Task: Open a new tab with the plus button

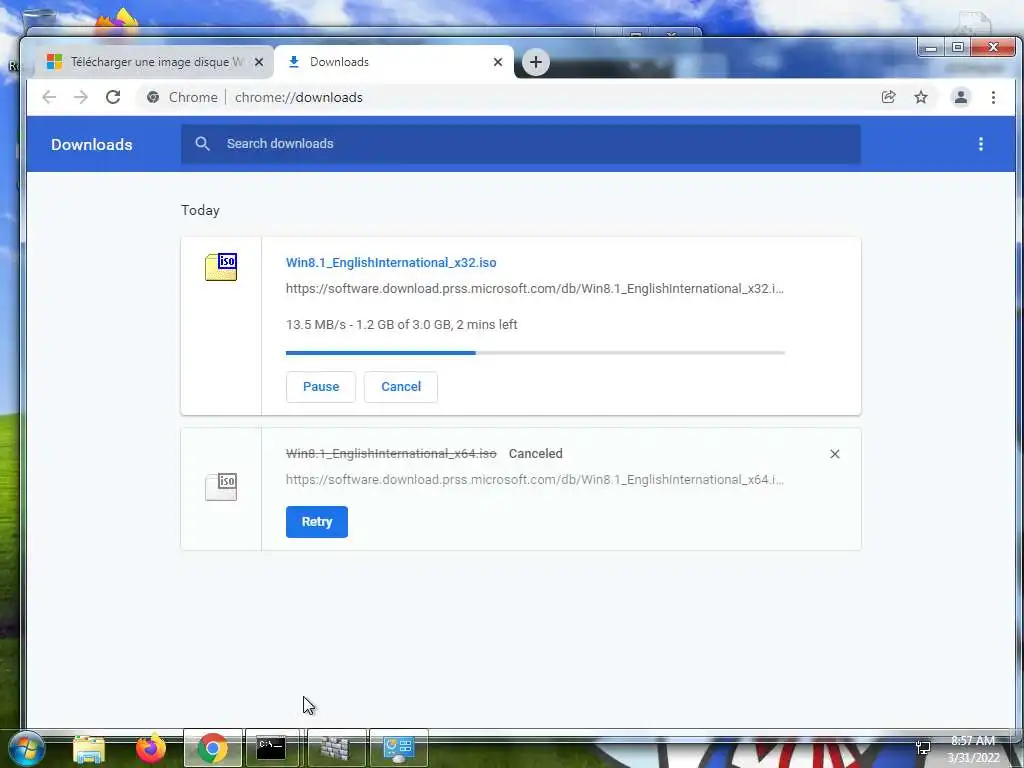Action: [536, 62]
